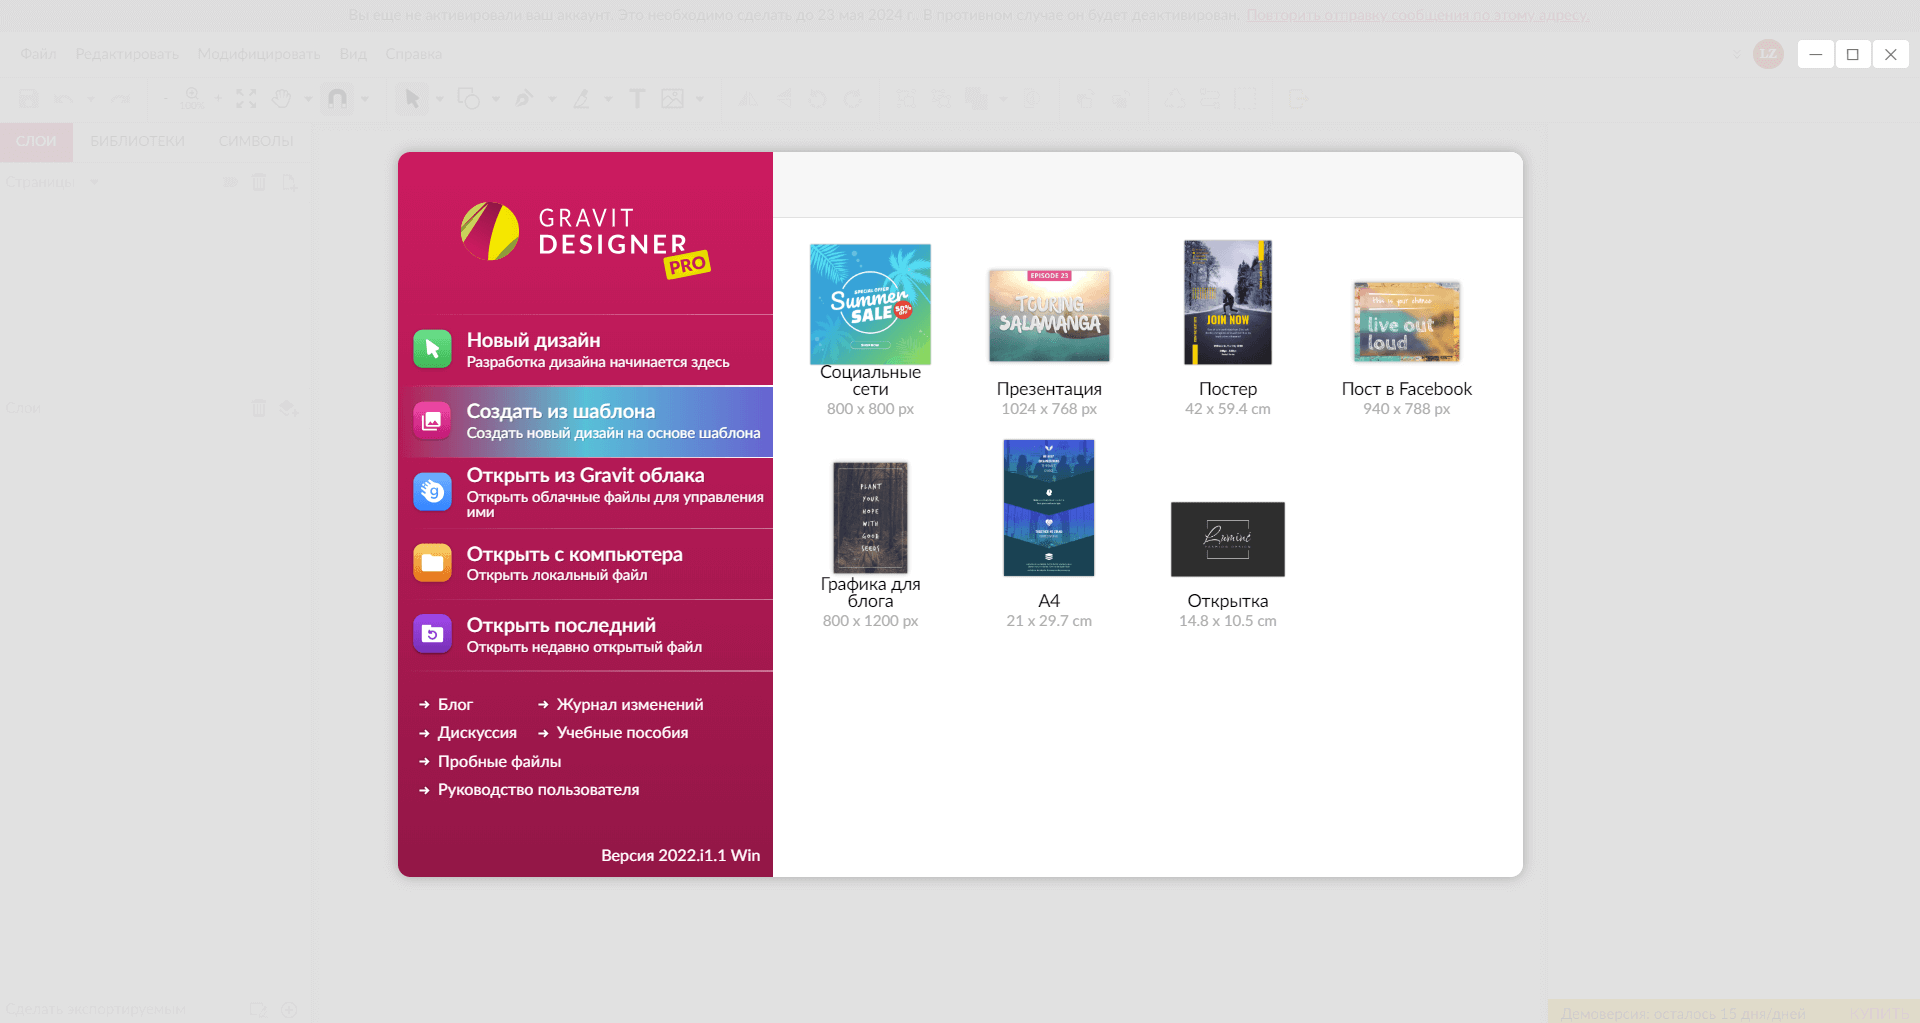1920x1023 pixels.
Task: Choose the A4 template thumbnail
Action: click(x=1049, y=508)
